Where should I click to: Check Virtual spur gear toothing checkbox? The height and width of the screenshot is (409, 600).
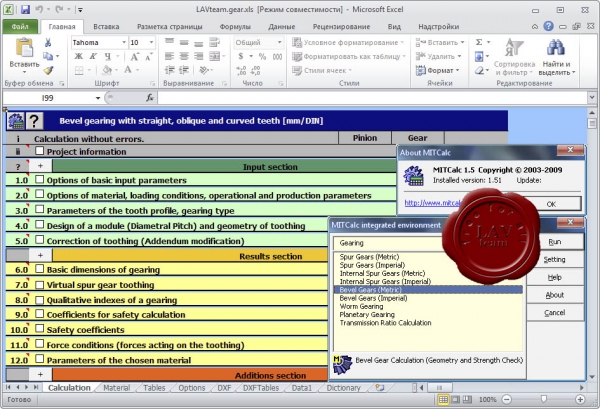pos(39,284)
